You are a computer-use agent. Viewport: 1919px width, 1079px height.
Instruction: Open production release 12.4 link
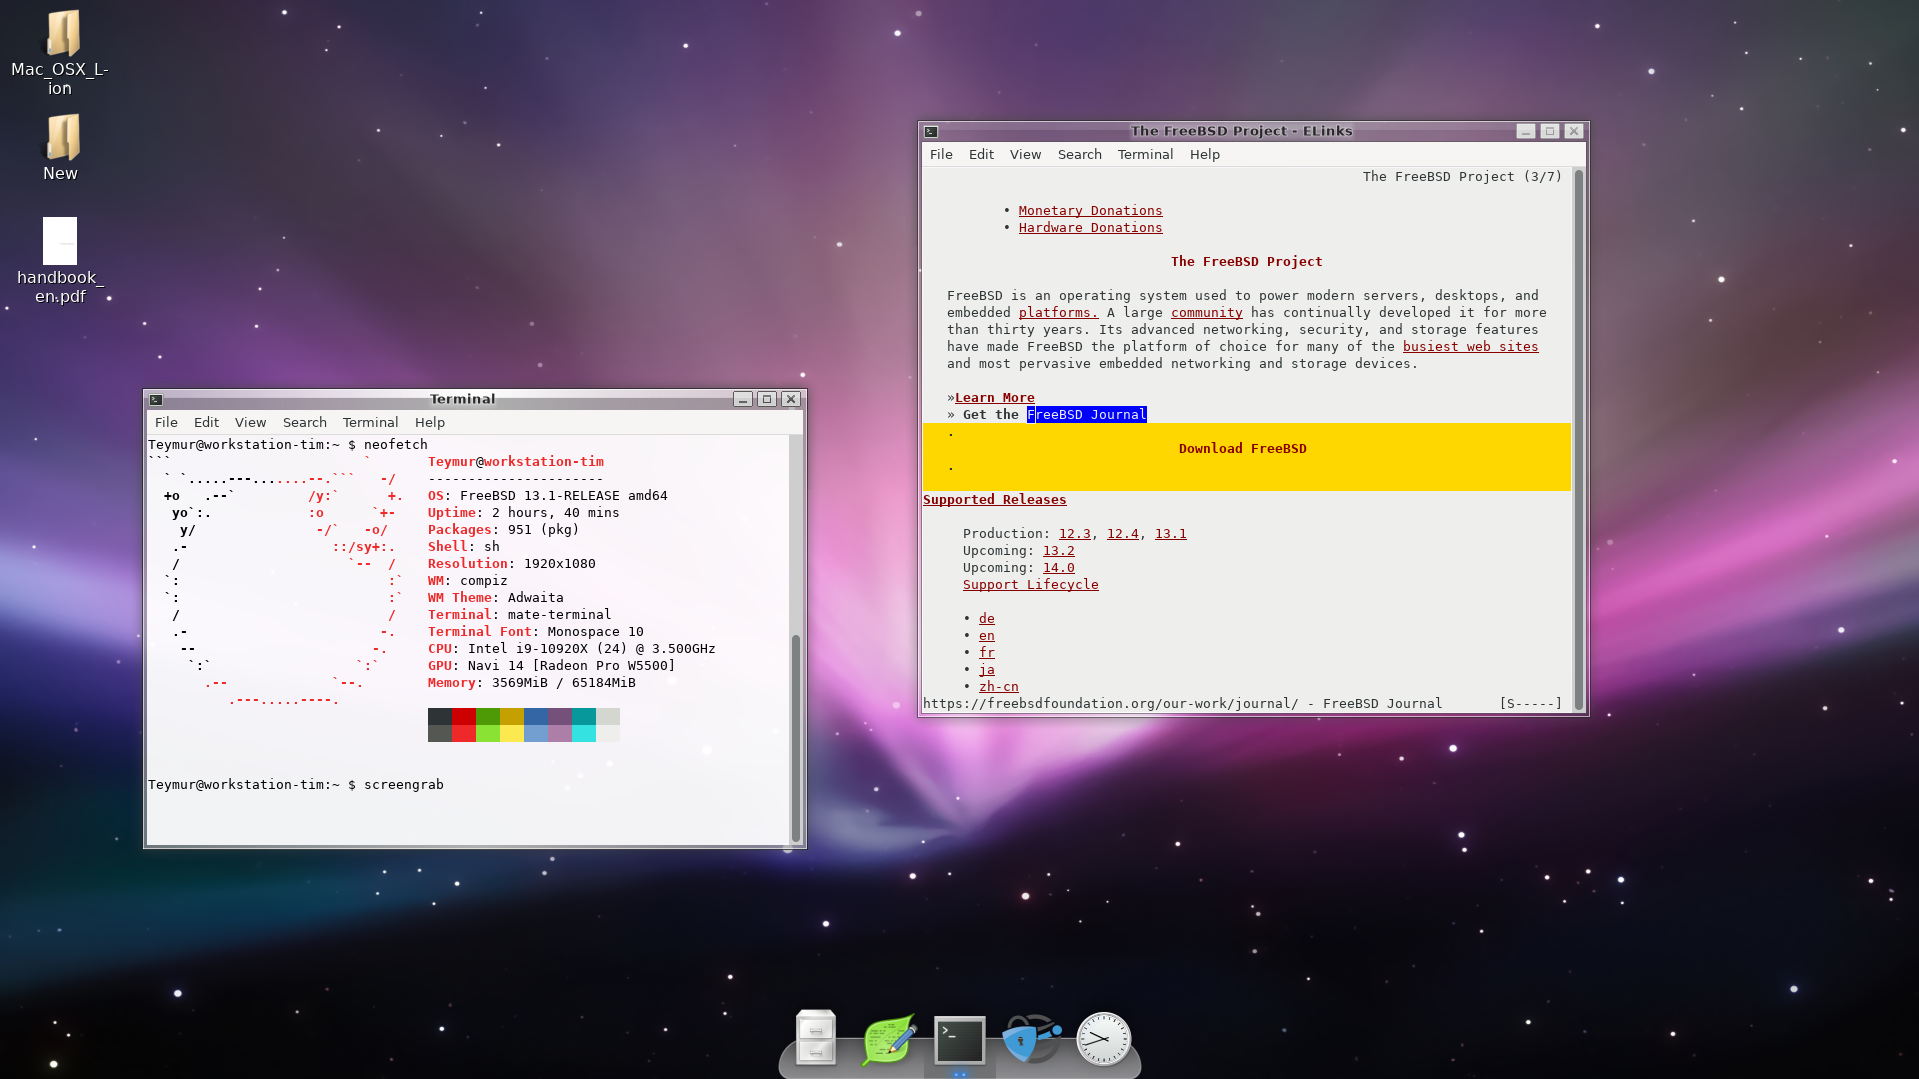pos(1122,533)
